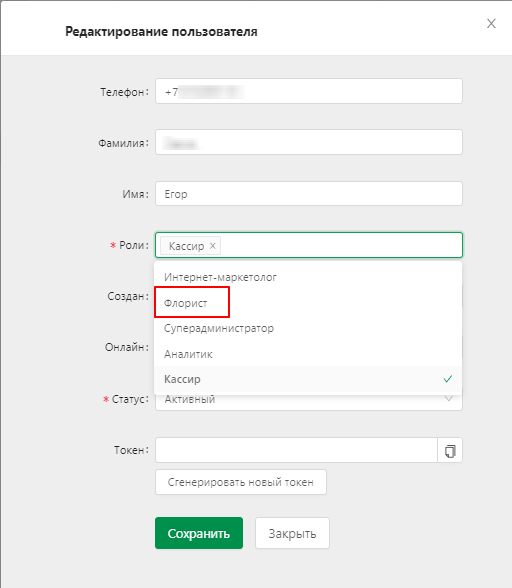Pick the Аналитик role option

pyautogui.click(x=308, y=354)
